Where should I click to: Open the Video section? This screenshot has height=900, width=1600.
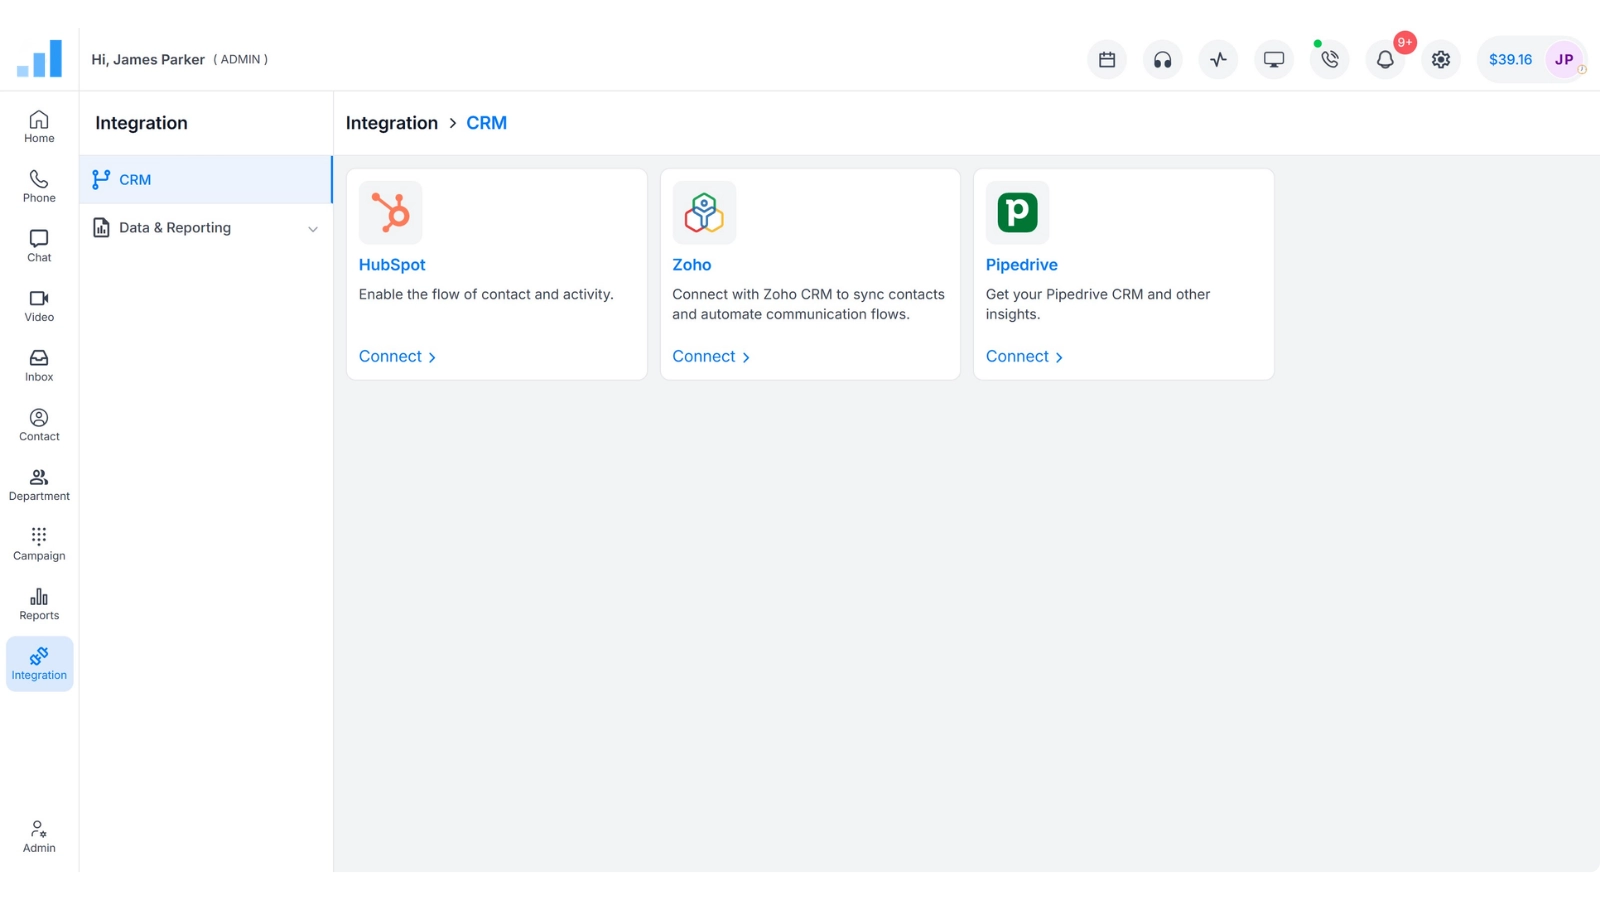[39, 306]
